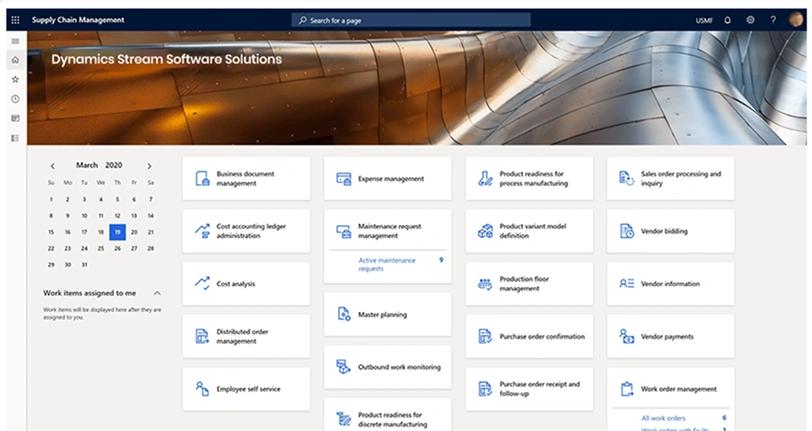Open Favorites star icon in sidebar
The width and height of the screenshot is (812, 431).
tap(15, 79)
